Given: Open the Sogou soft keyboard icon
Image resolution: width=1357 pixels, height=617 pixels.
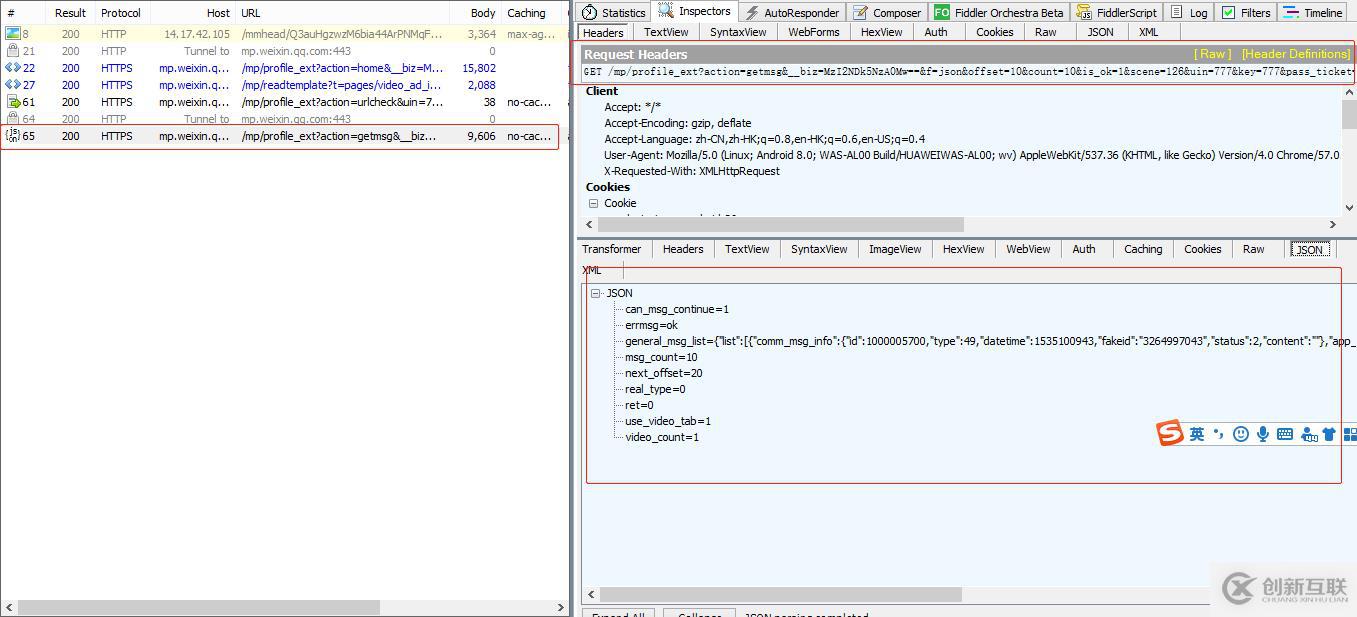Looking at the screenshot, I should click(1285, 434).
